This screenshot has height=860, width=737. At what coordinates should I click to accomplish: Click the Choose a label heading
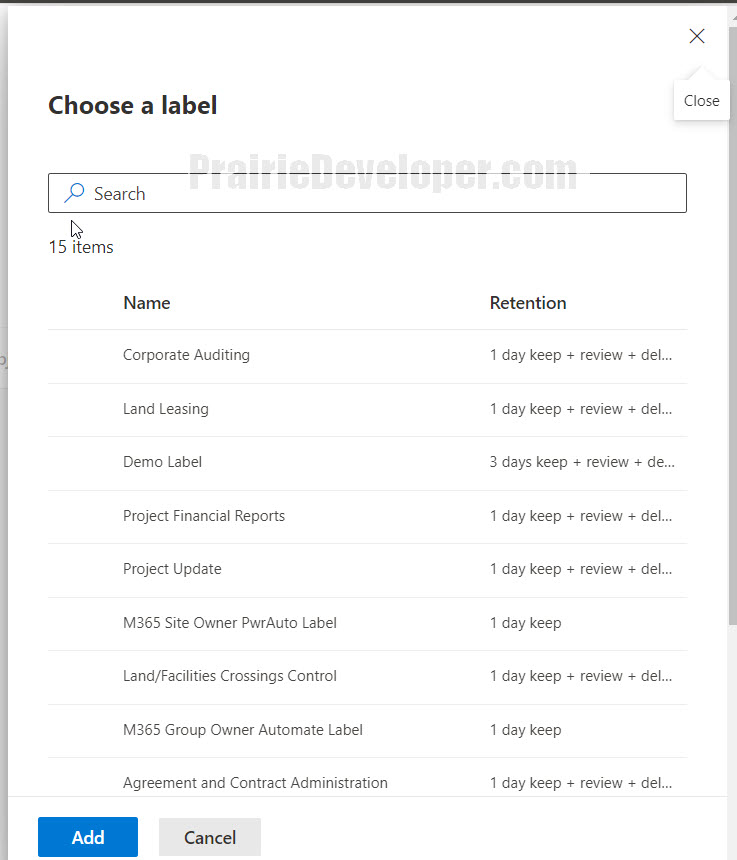(x=133, y=105)
